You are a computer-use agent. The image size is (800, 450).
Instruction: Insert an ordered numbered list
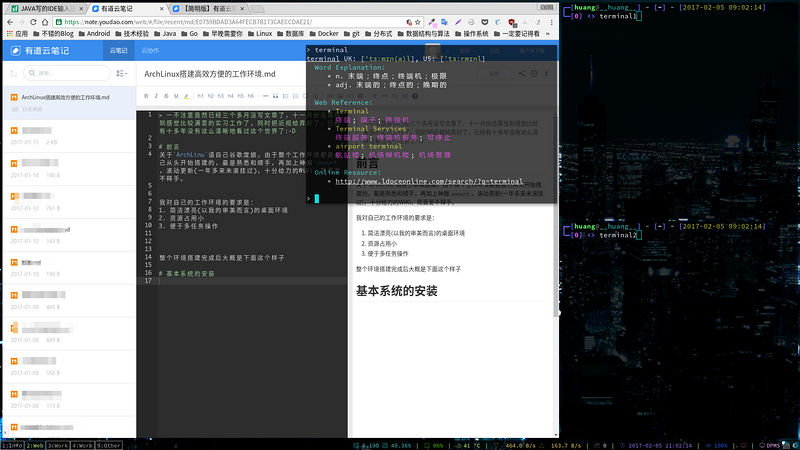point(295,96)
